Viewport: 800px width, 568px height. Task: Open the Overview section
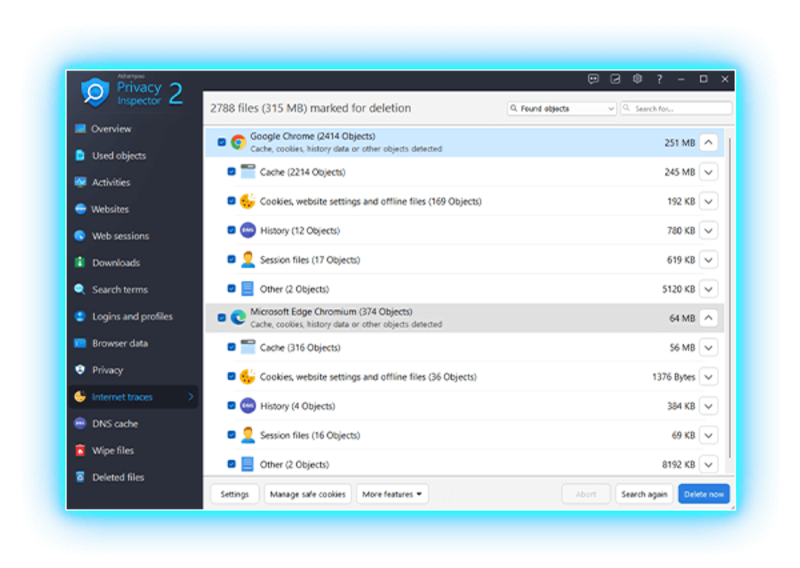(111, 129)
